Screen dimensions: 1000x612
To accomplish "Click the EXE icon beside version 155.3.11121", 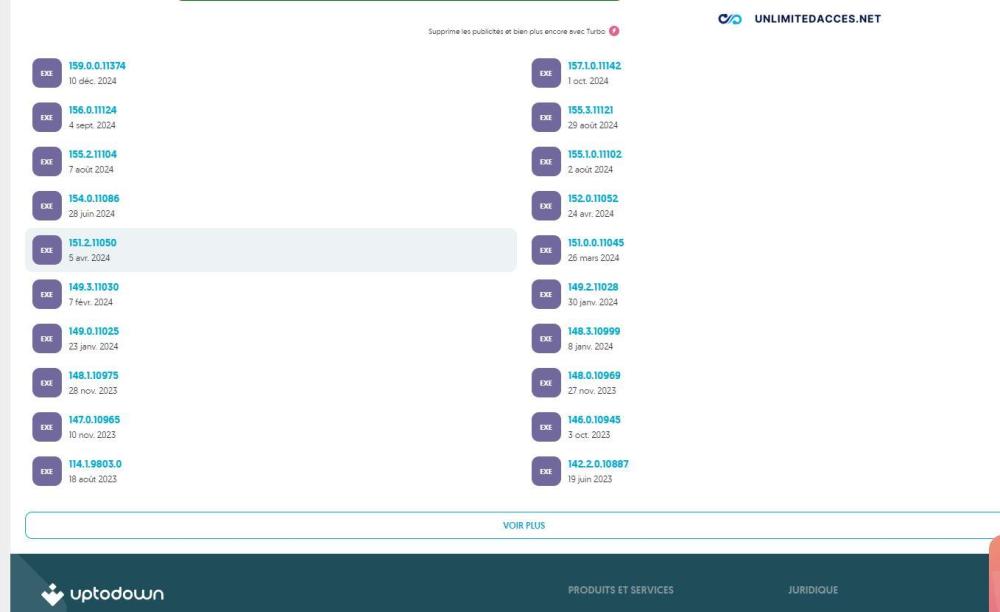I will click(546, 117).
